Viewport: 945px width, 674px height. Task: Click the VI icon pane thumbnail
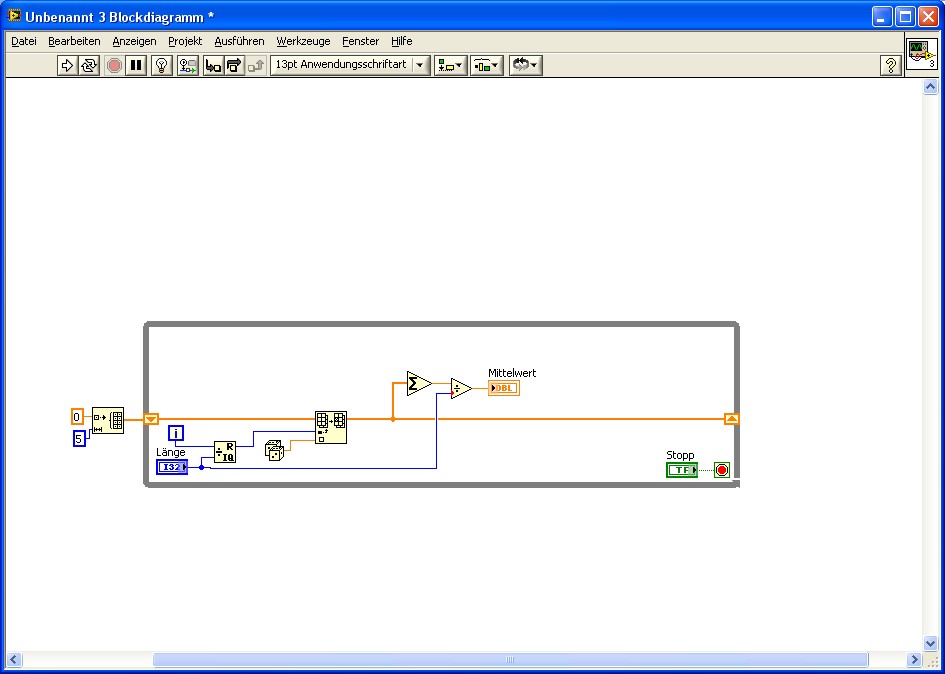click(922, 54)
